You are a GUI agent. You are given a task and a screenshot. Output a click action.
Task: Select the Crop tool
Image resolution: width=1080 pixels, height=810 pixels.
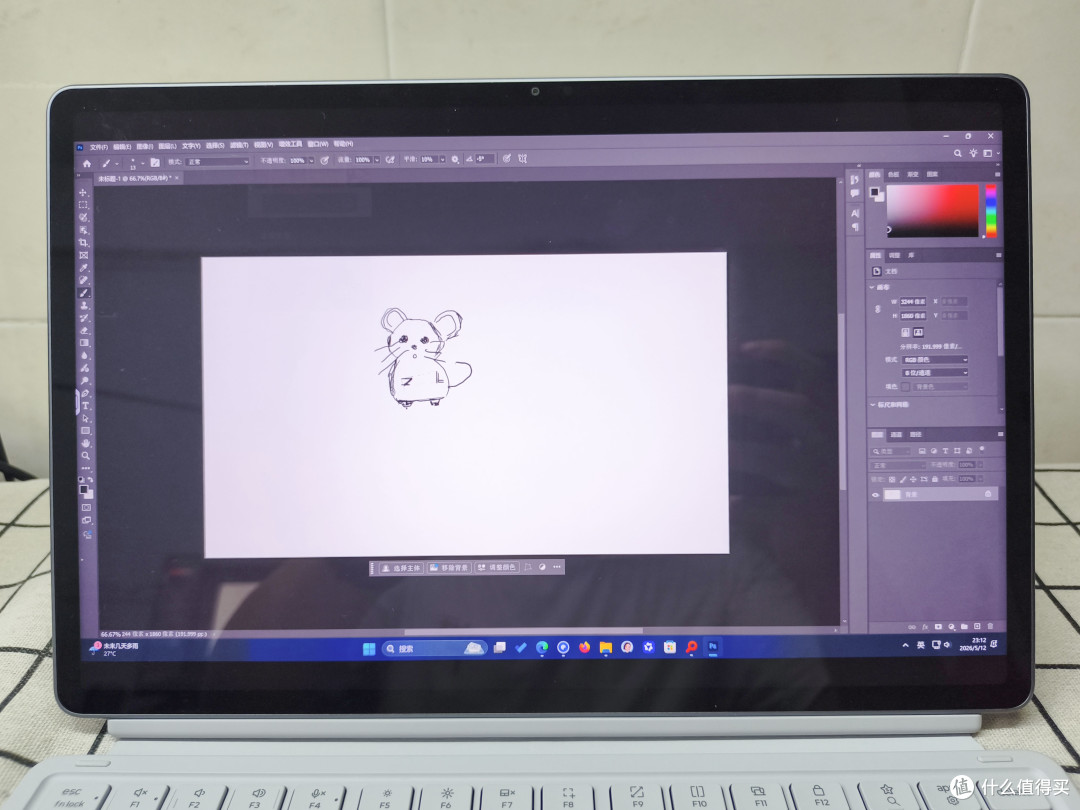(83, 242)
